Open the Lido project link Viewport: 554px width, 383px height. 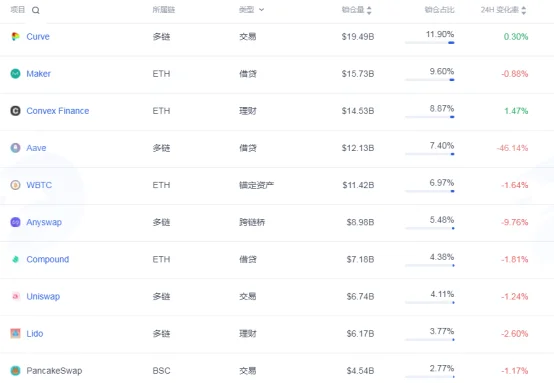[35, 334]
